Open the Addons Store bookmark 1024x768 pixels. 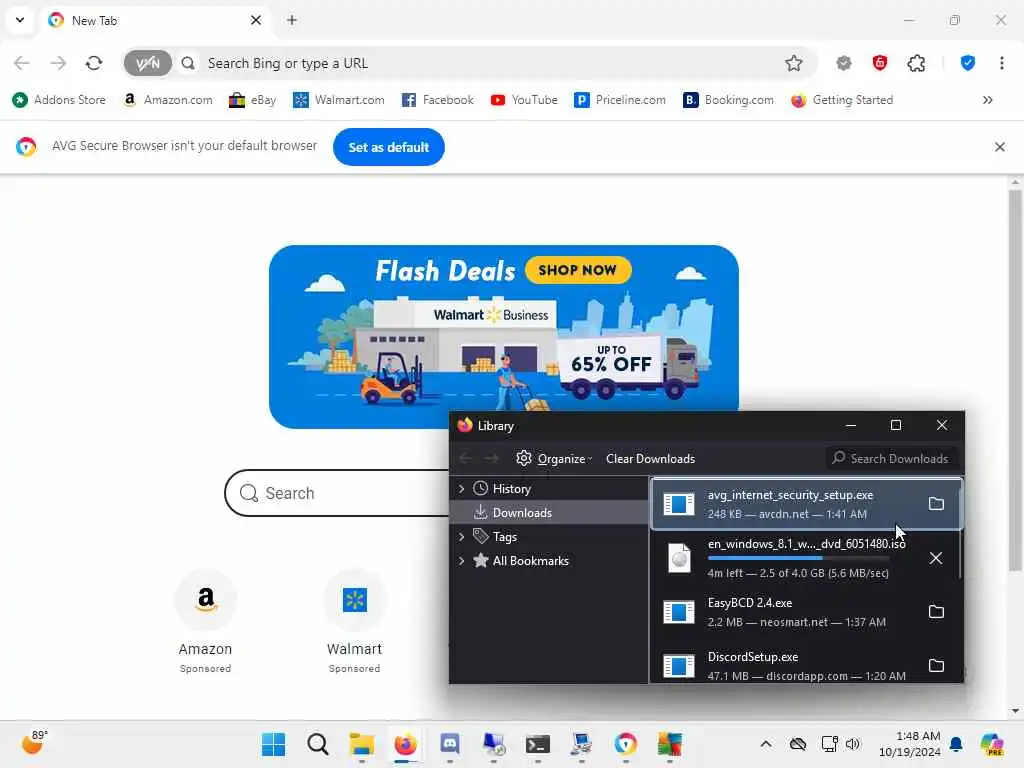(59, 100)
